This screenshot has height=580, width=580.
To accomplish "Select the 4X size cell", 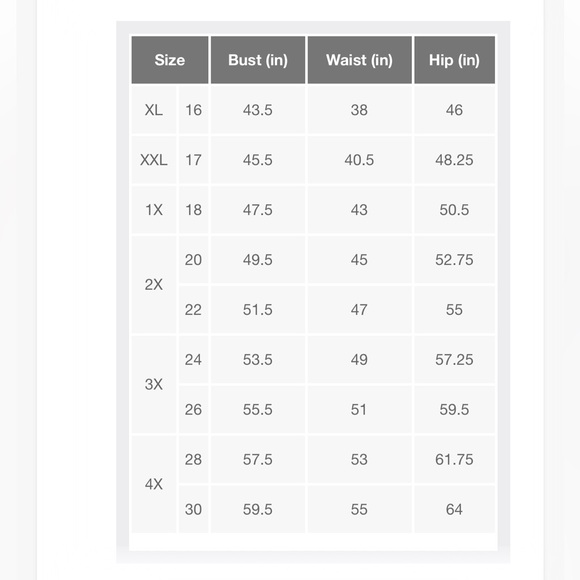I will tap(154, 484).
